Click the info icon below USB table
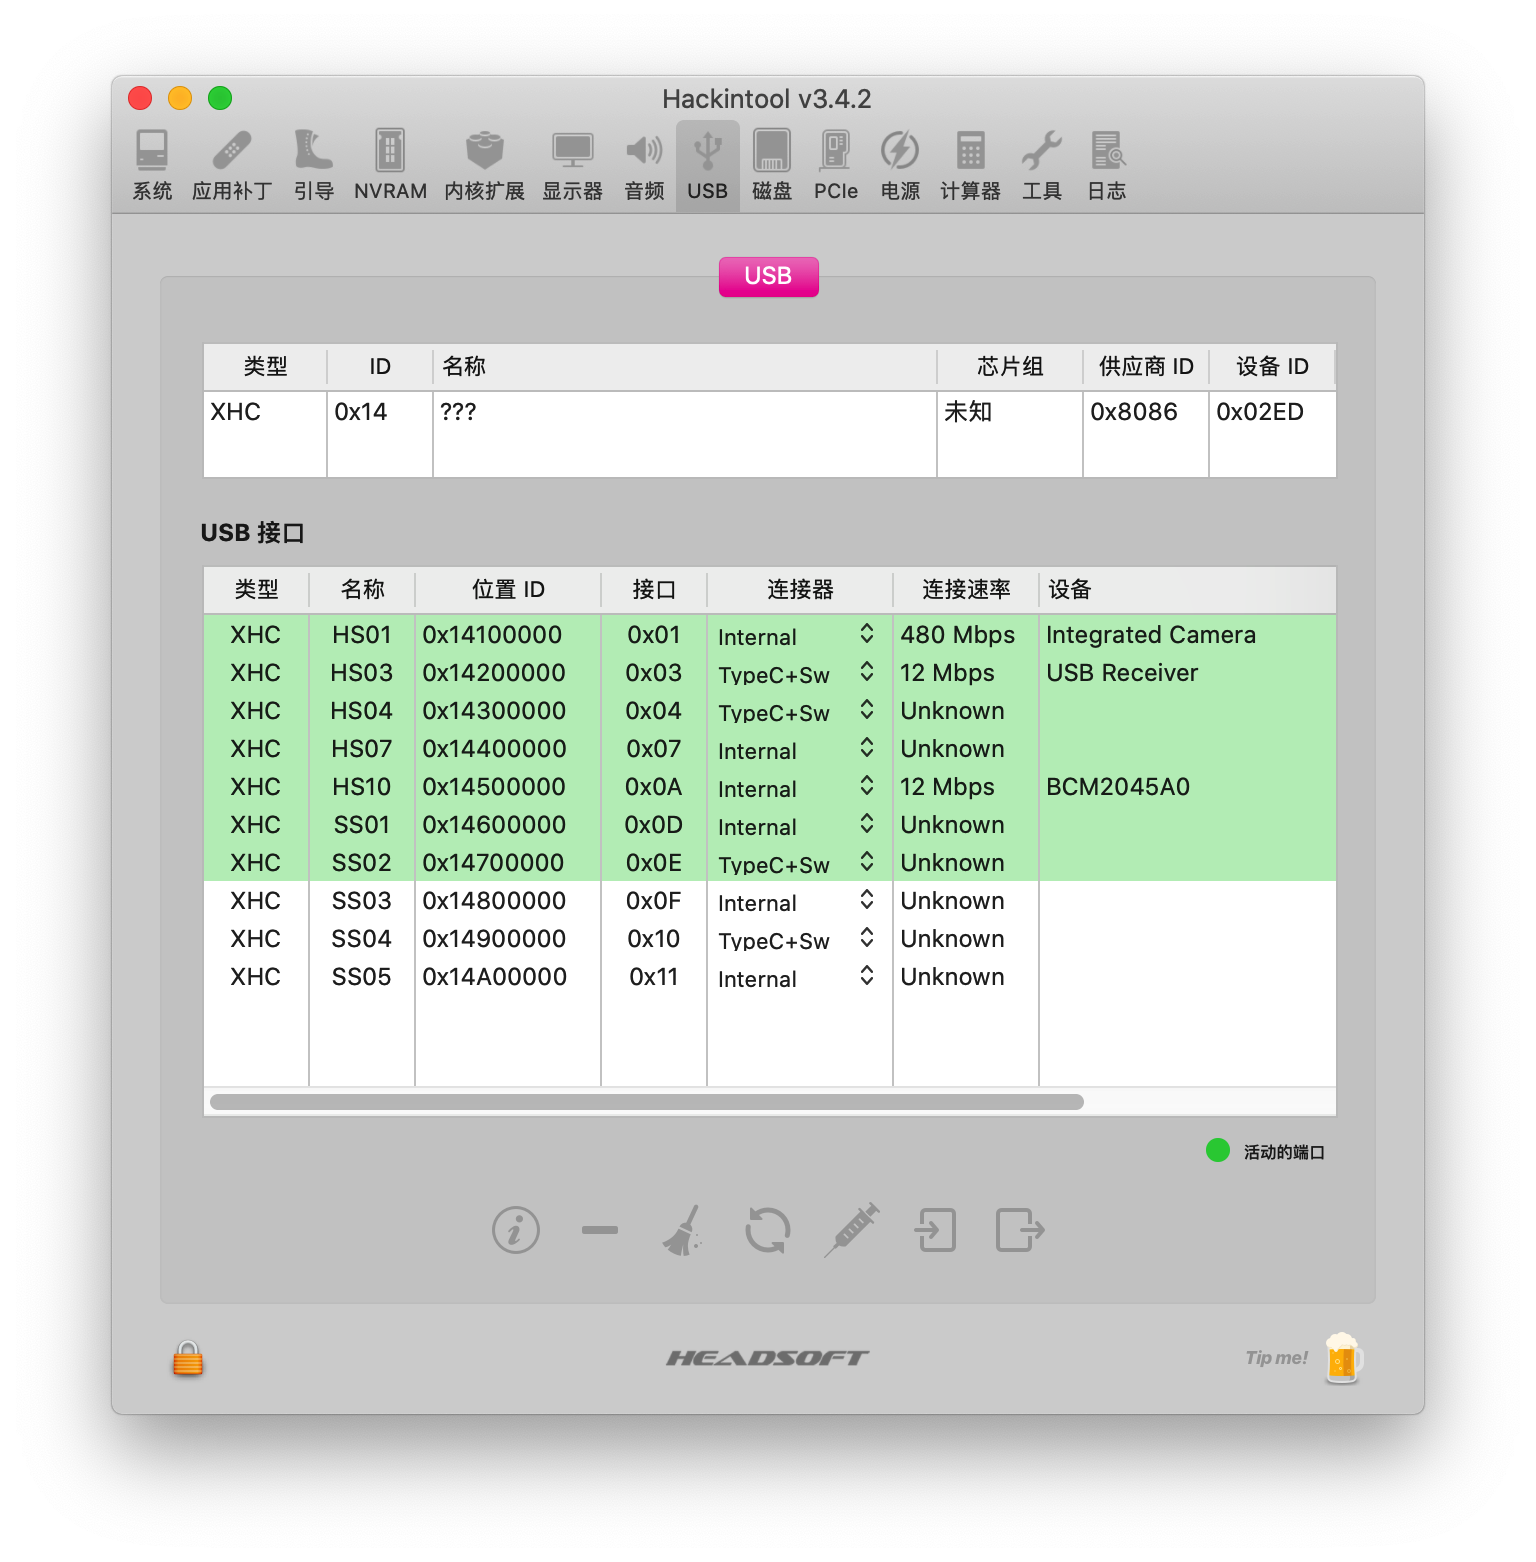This screenshot has height=1562, width=1536. click(516, 1230)
